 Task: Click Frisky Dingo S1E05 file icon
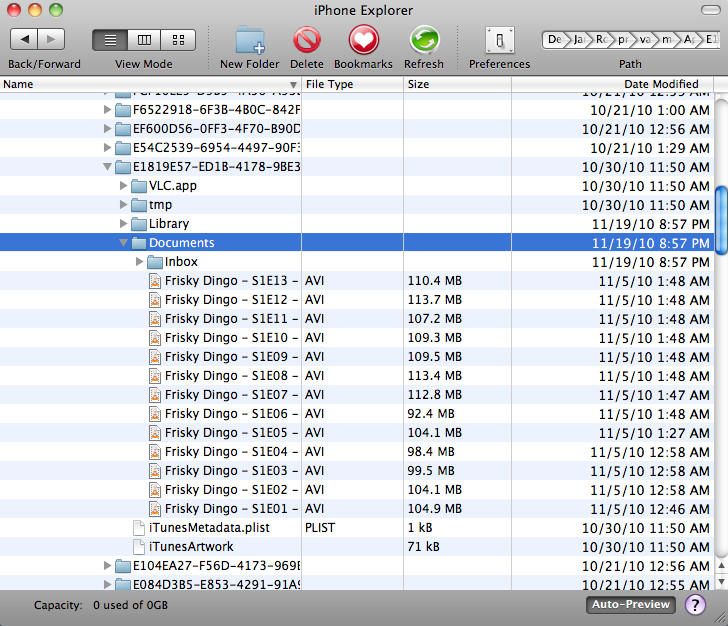(x=155, y=433)
